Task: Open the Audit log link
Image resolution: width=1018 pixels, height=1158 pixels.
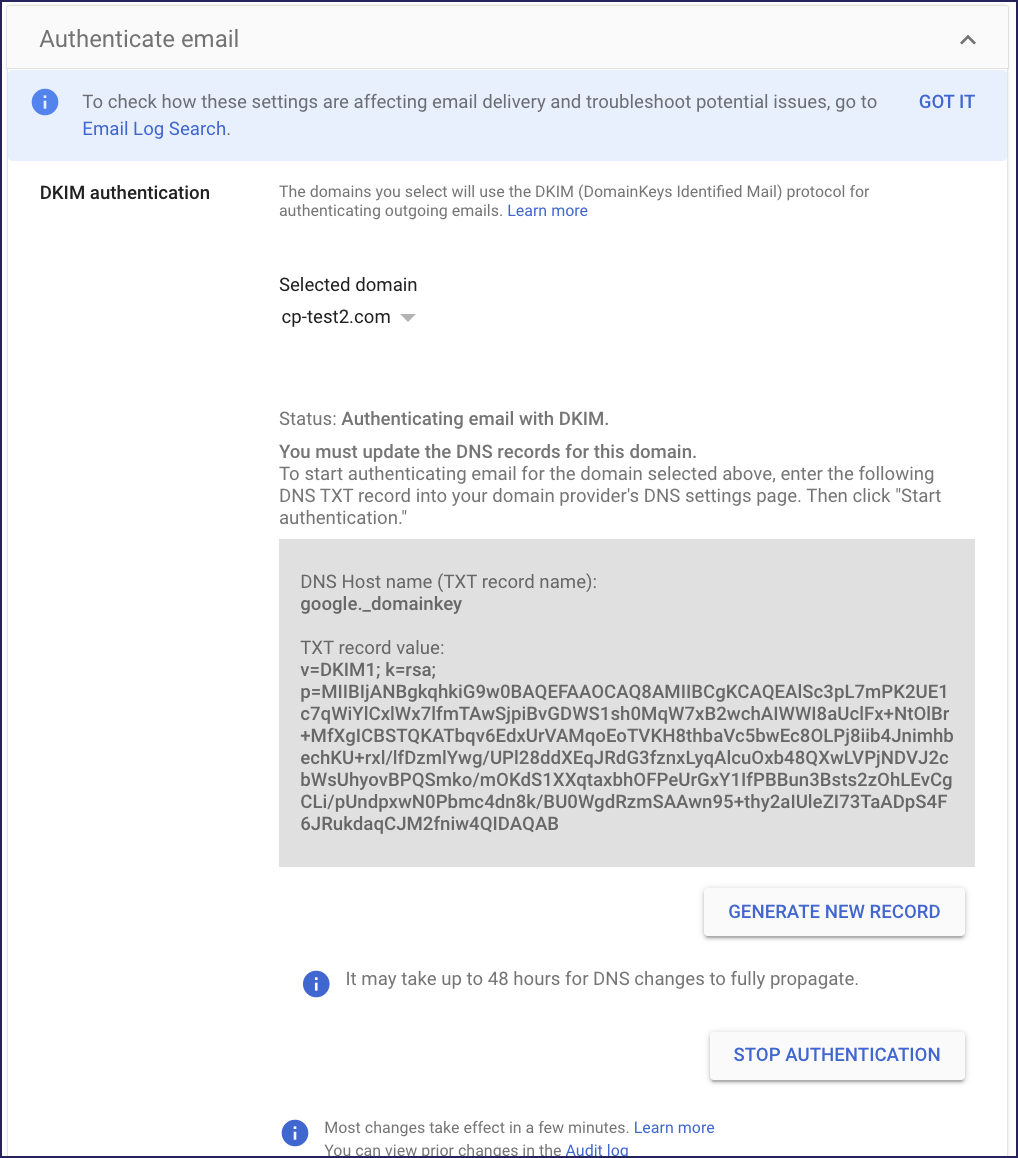Action: pyautogui.click(x=597, y=1150)
